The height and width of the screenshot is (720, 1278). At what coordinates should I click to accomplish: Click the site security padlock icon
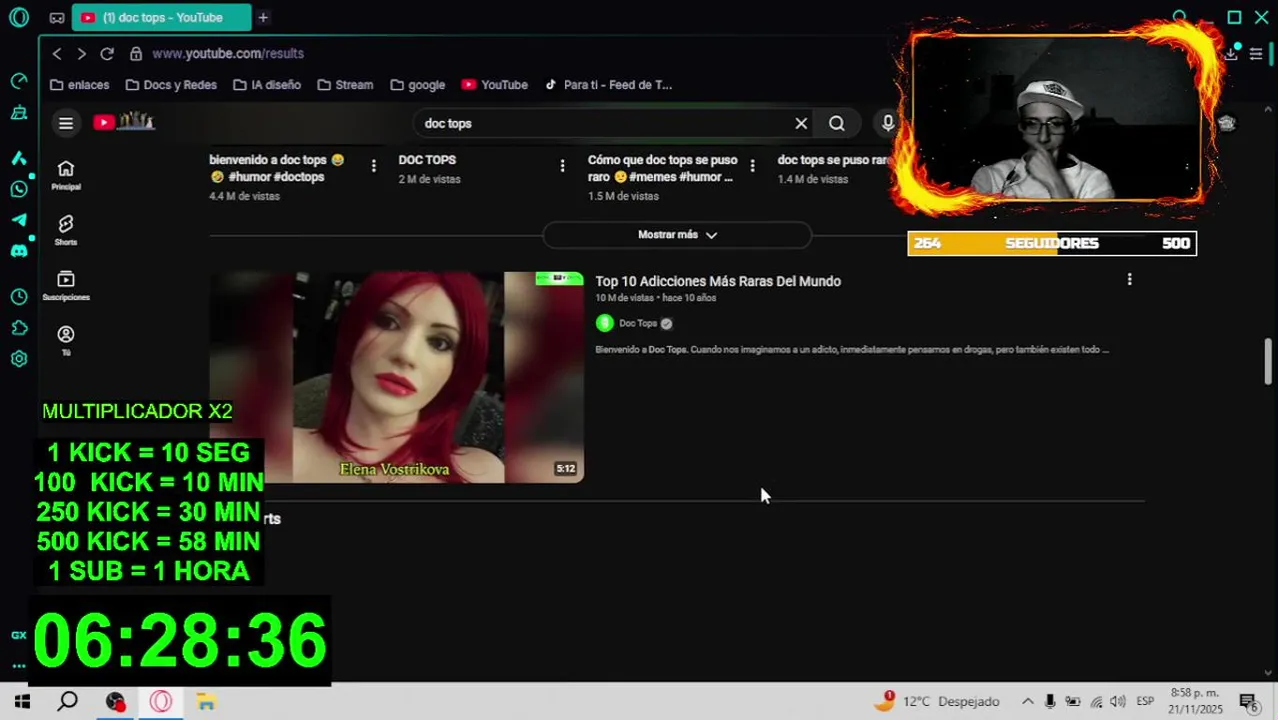(x=135, y=53)
